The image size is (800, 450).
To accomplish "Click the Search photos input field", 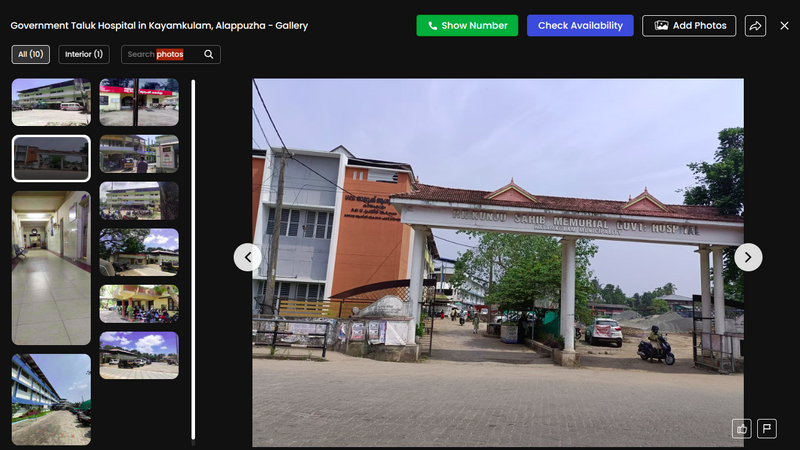I will (171, 54).
